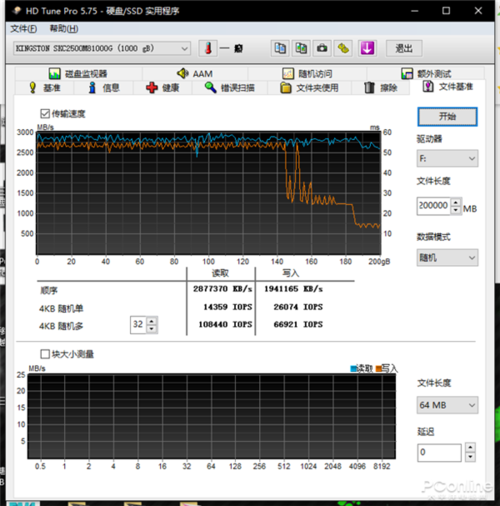Toggle the 传输速度 checkbox
Screen dimensions: 500x506
point(45,114)
